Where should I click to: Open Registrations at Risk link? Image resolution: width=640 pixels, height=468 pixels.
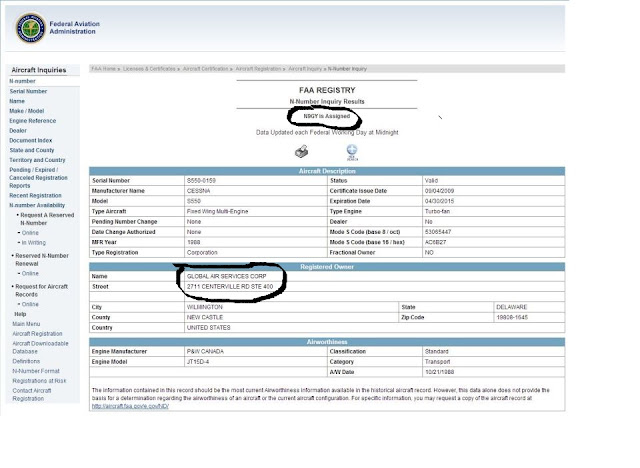[x=39, y=381]
